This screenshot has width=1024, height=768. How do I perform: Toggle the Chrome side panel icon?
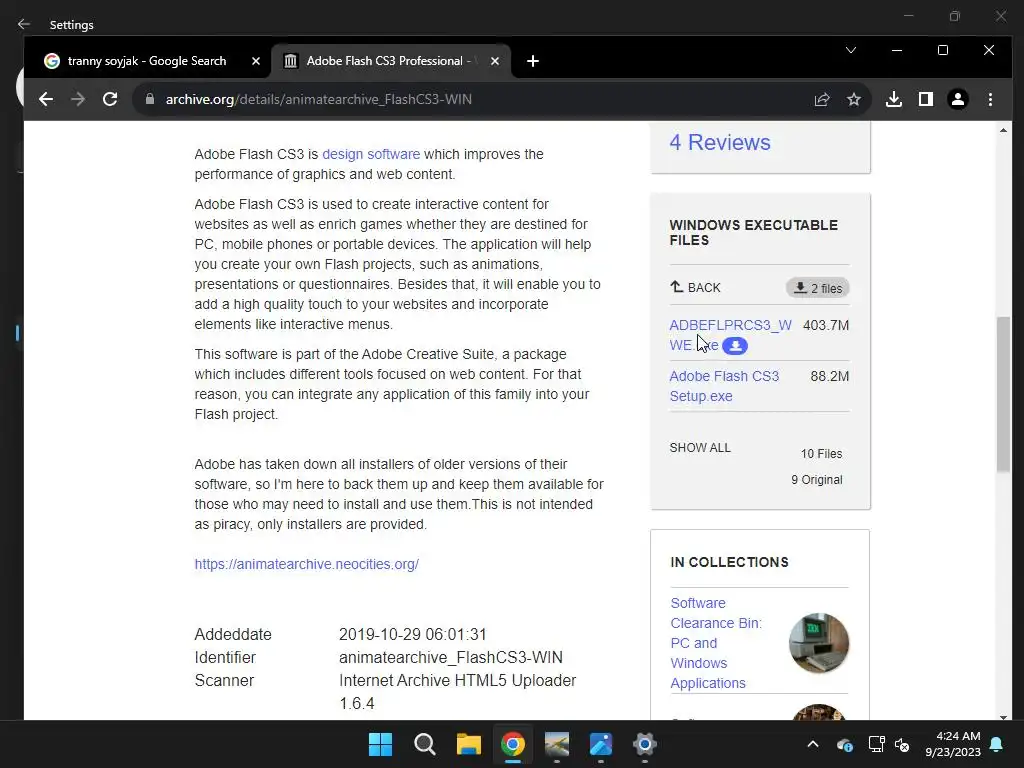[925, 99]
